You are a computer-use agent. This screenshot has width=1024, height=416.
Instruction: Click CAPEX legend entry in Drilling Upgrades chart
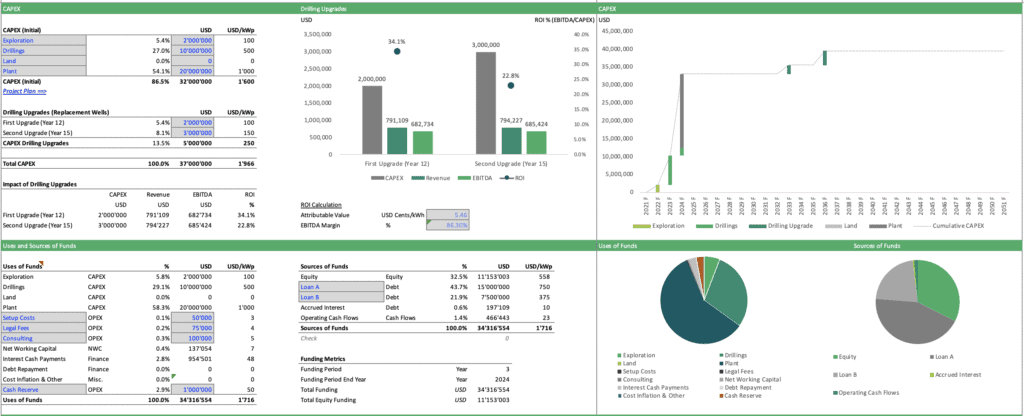click(388, 178)
